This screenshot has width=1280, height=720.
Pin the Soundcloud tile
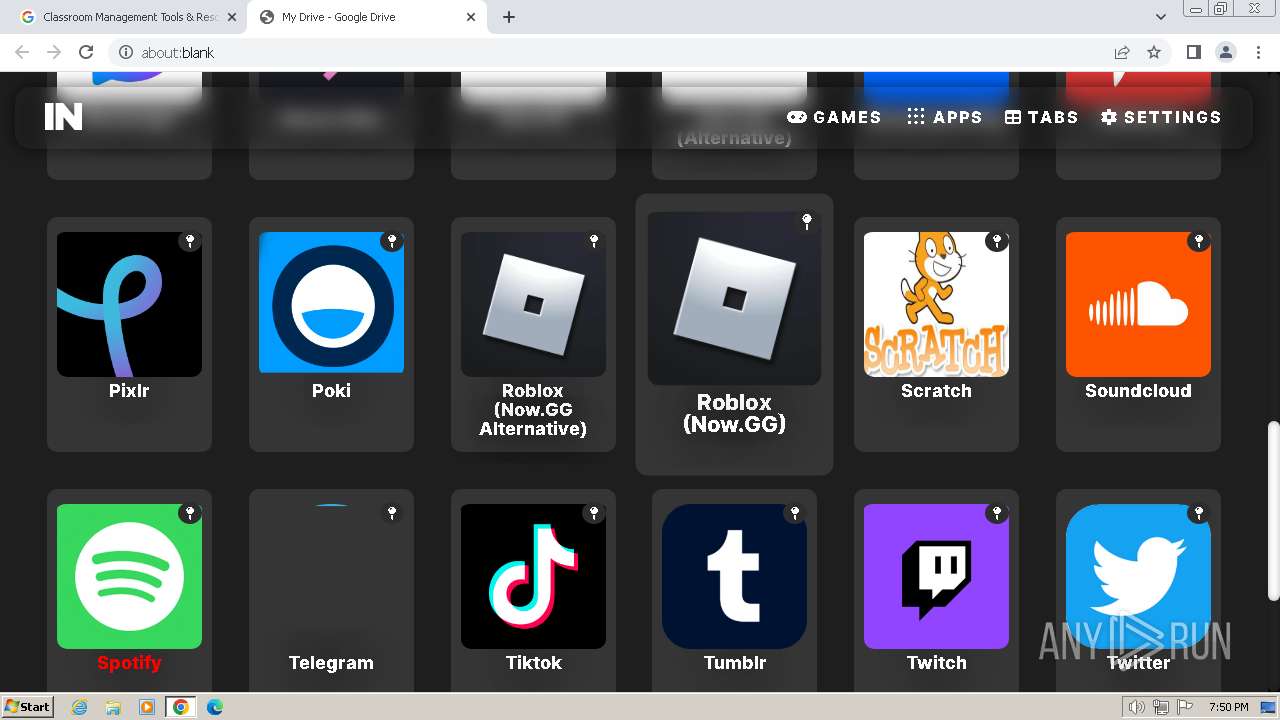(1199, 241)
